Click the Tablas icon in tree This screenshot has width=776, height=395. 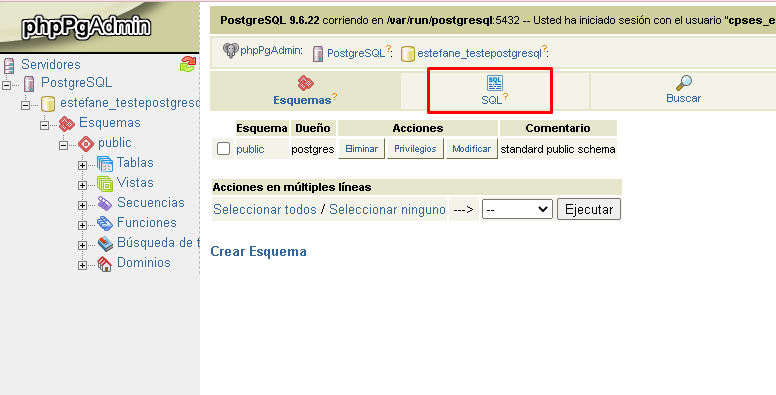point(105,163)
